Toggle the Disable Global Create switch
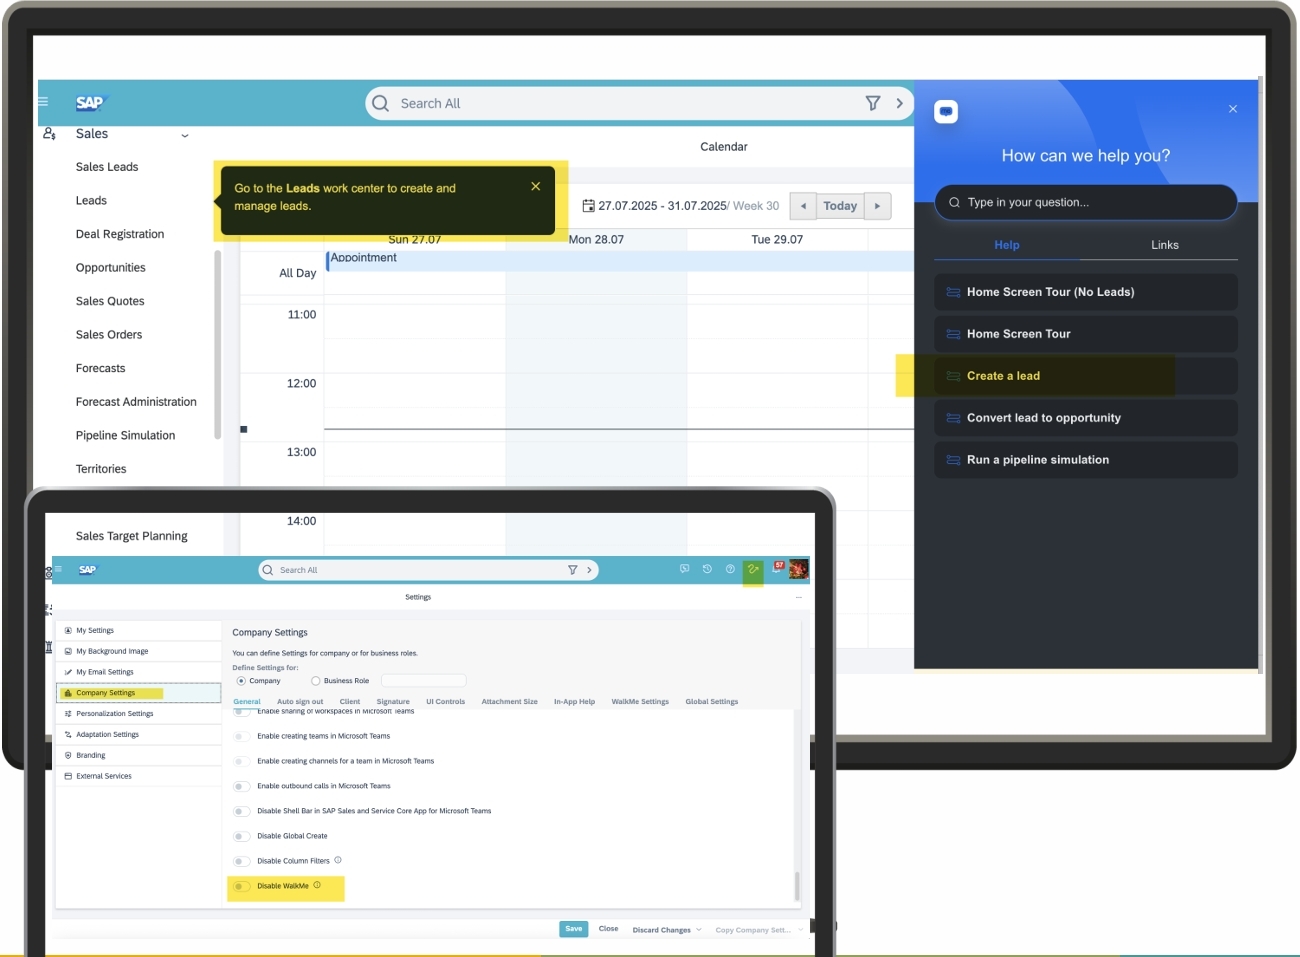 point(241,836)
